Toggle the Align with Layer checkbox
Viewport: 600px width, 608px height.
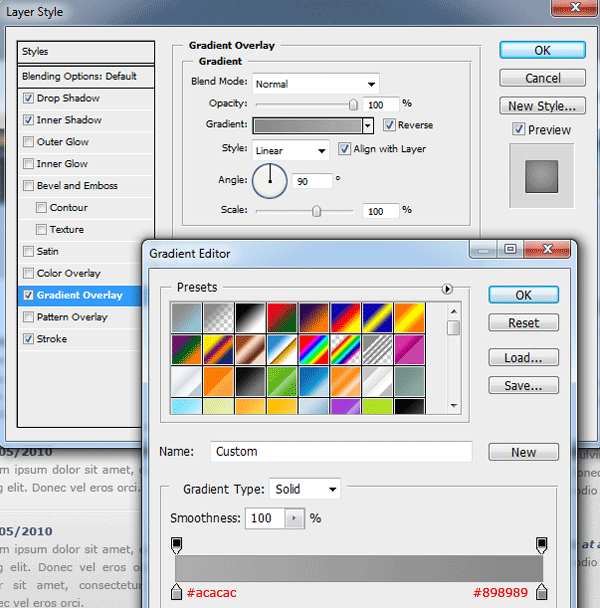(x=344, y=149)
